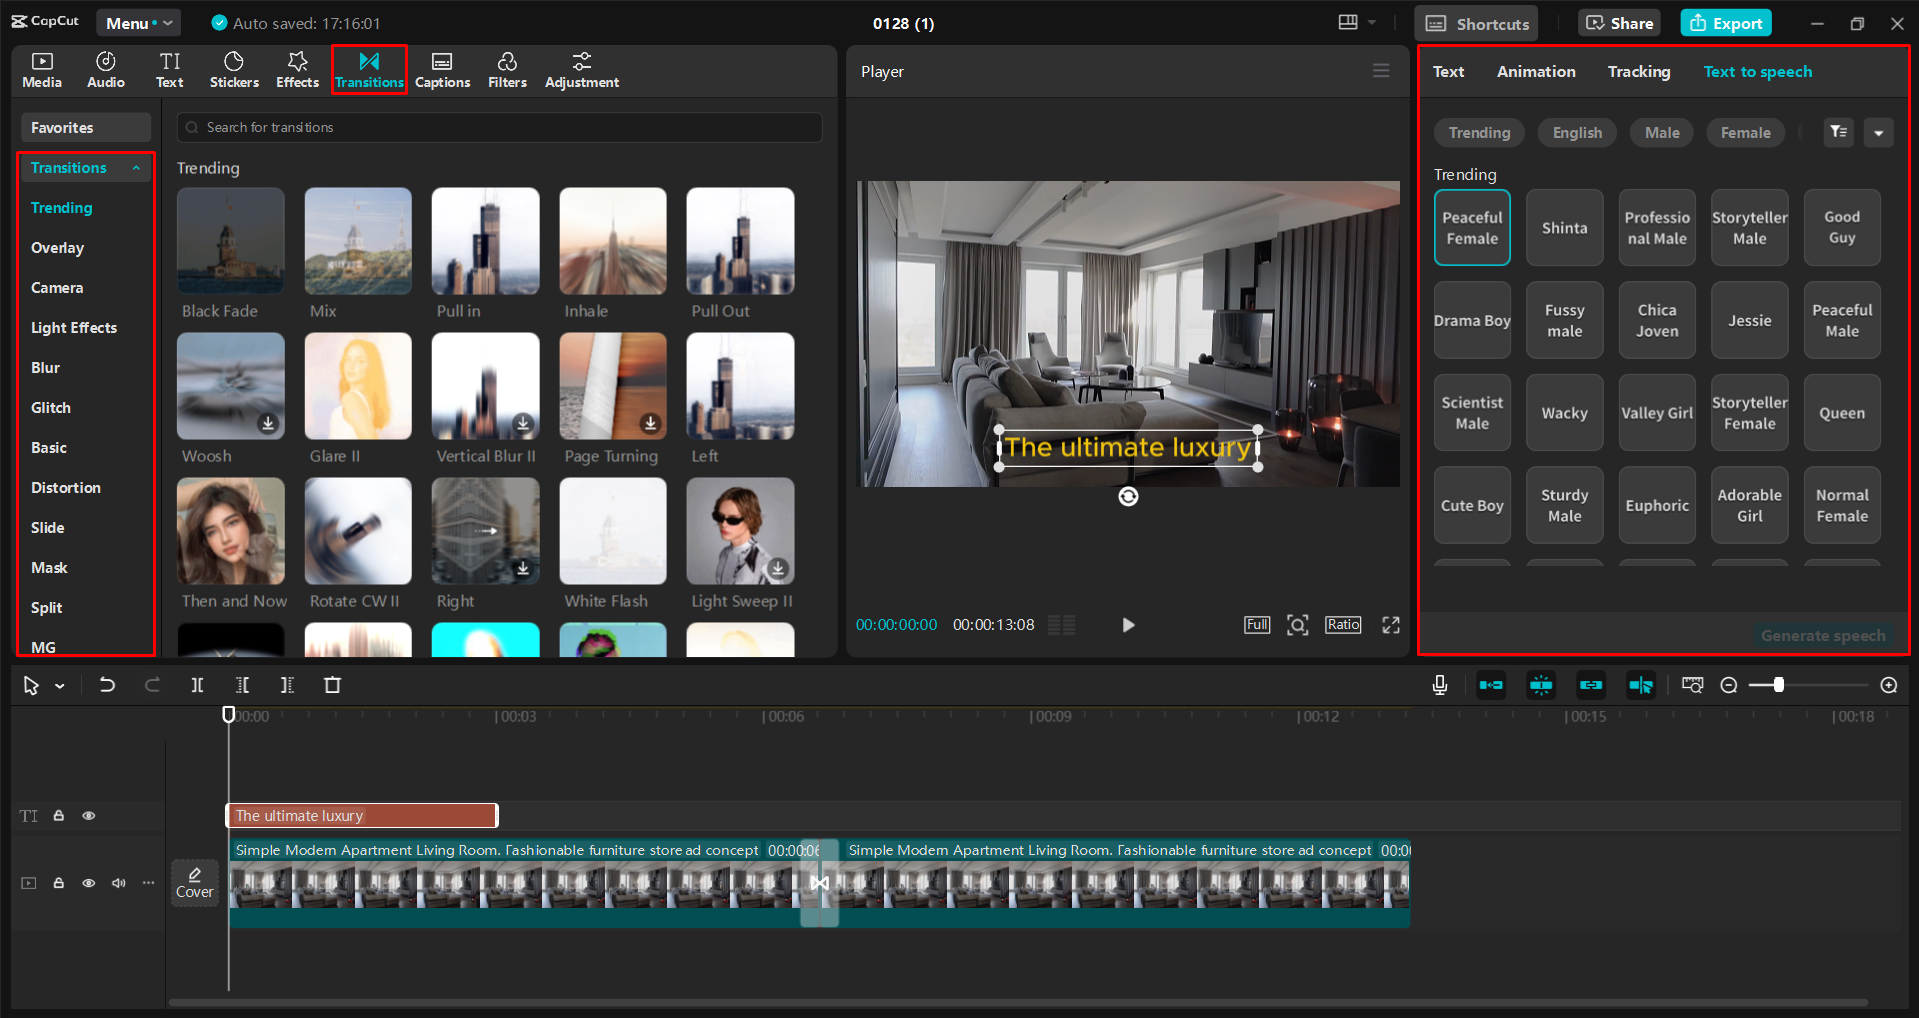Open the Text to speech tab
The width and height of the screenshot is (1919, 1018).
coord(1757,71)
